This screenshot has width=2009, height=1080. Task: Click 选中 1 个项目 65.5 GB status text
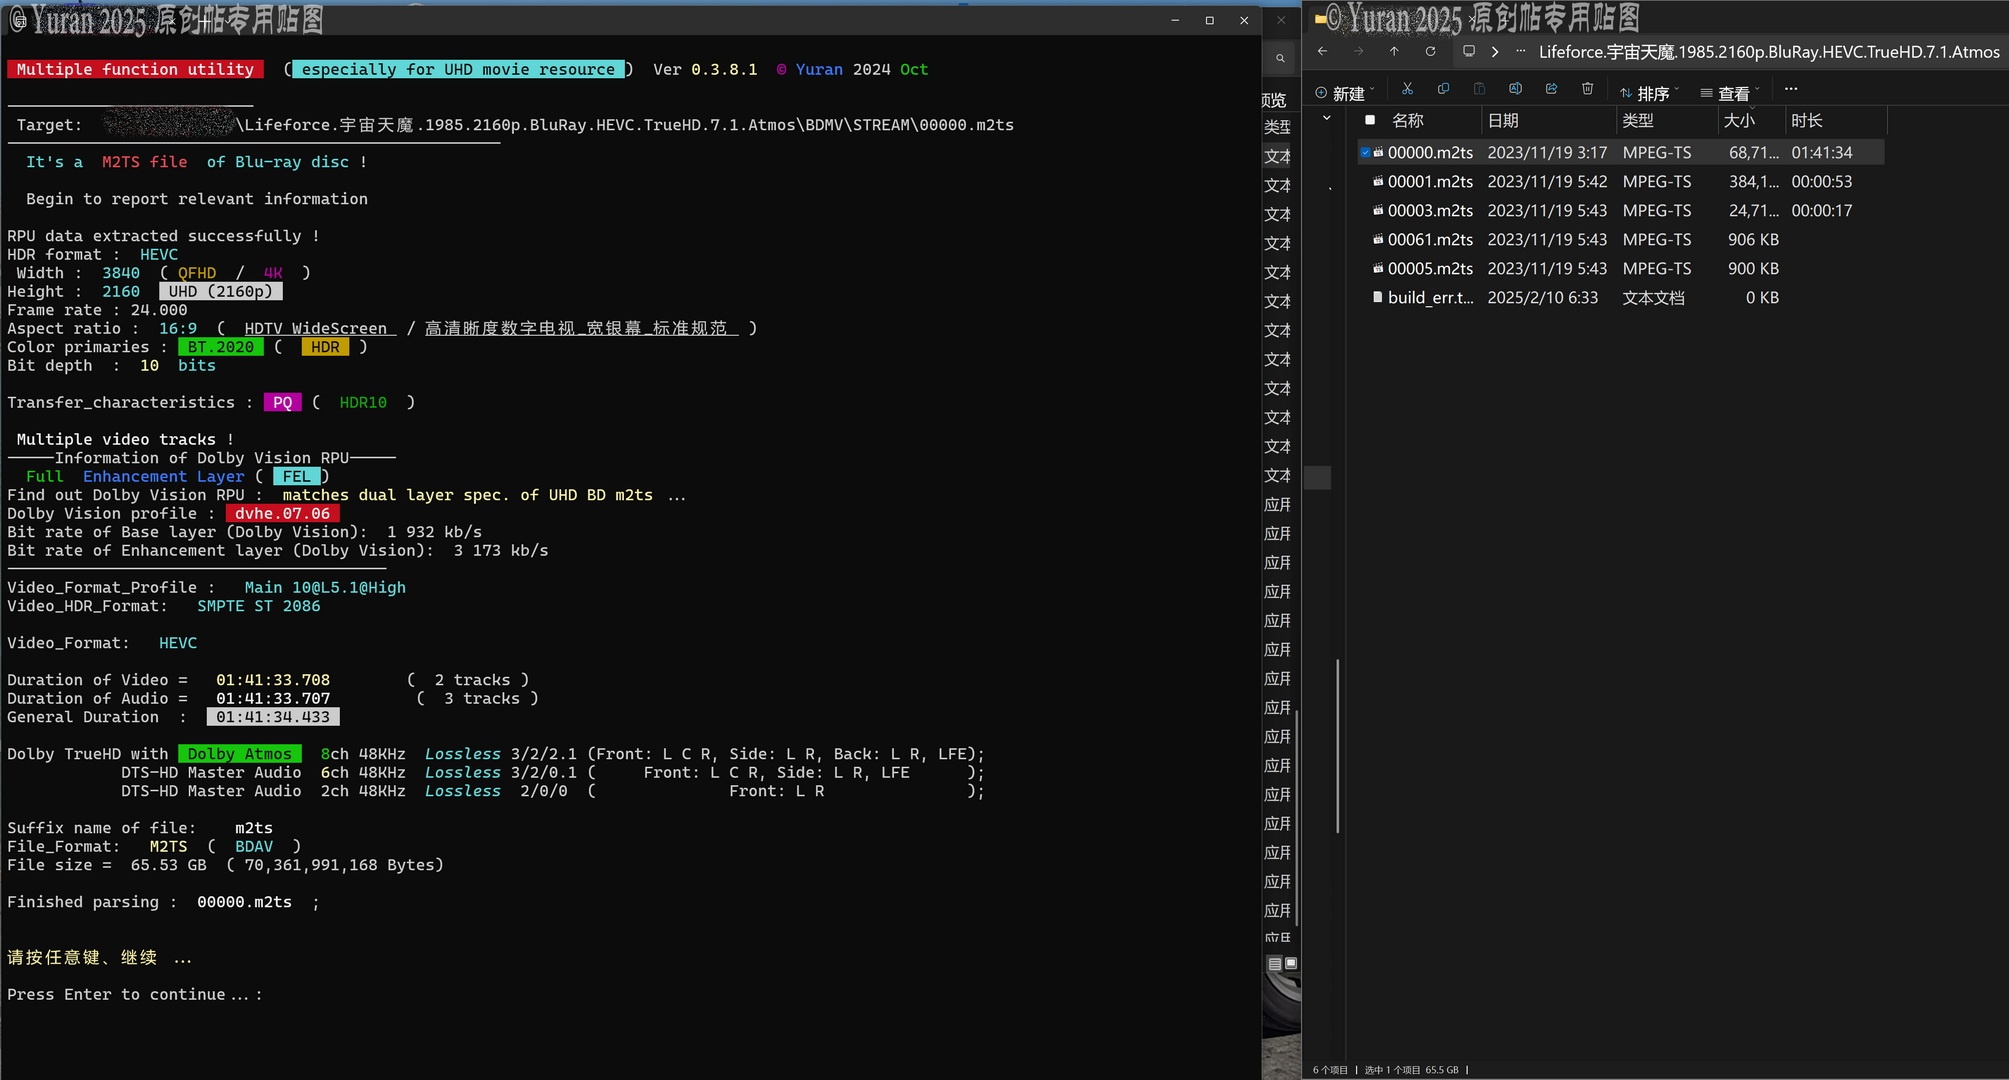[1411, 1069]
